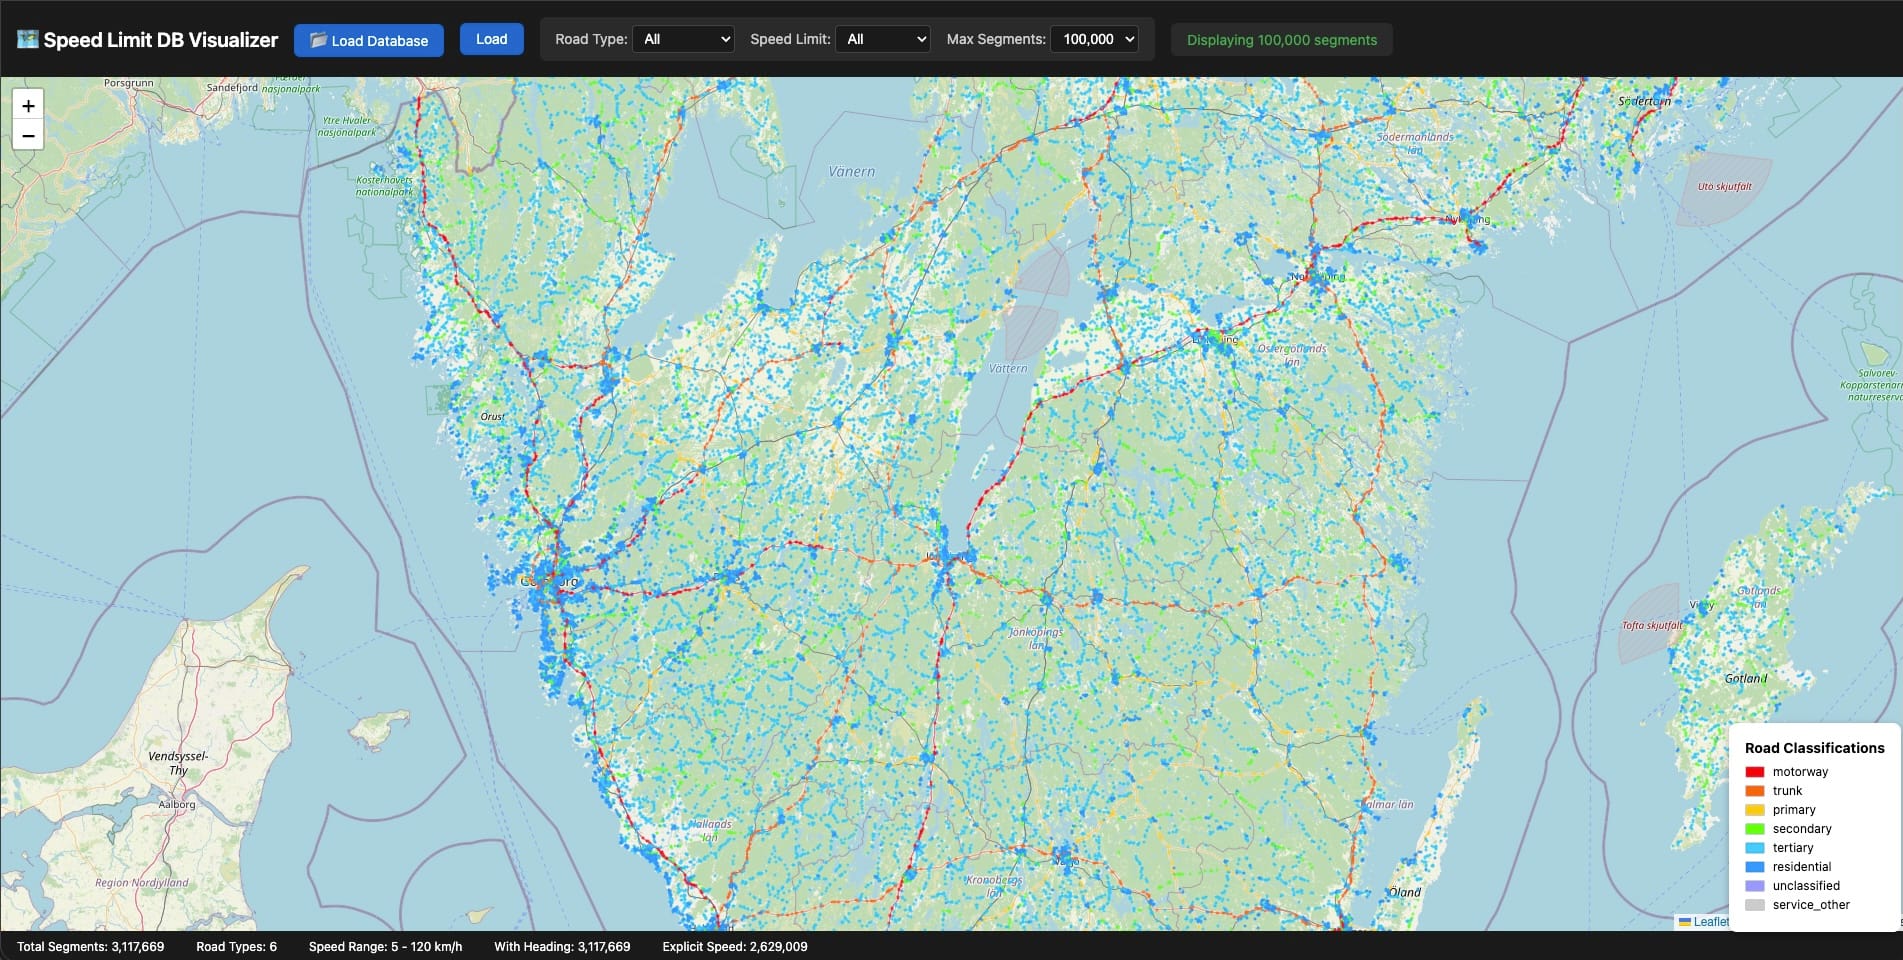This screenshot has width=1903, height=960.
Task: Select the blue residential legend swatch
Action: click(1754, 867)
